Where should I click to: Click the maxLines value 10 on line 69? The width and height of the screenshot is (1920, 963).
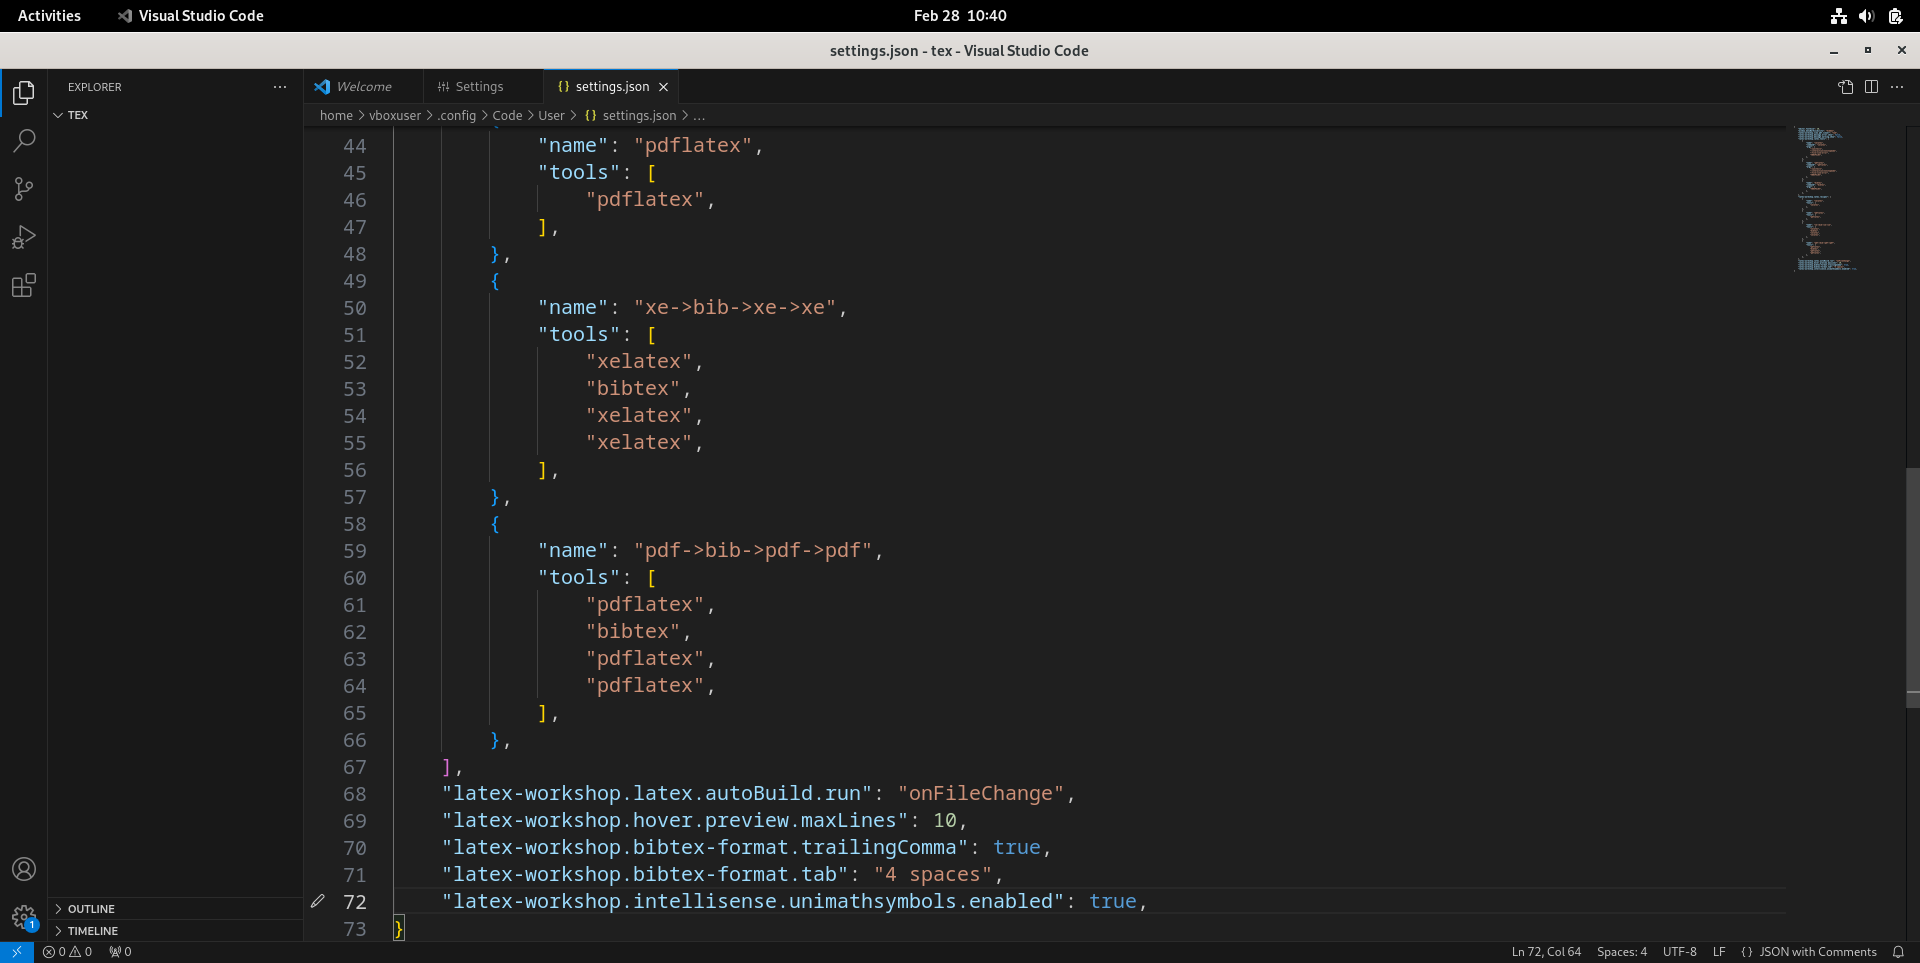[x=944, y=821]
